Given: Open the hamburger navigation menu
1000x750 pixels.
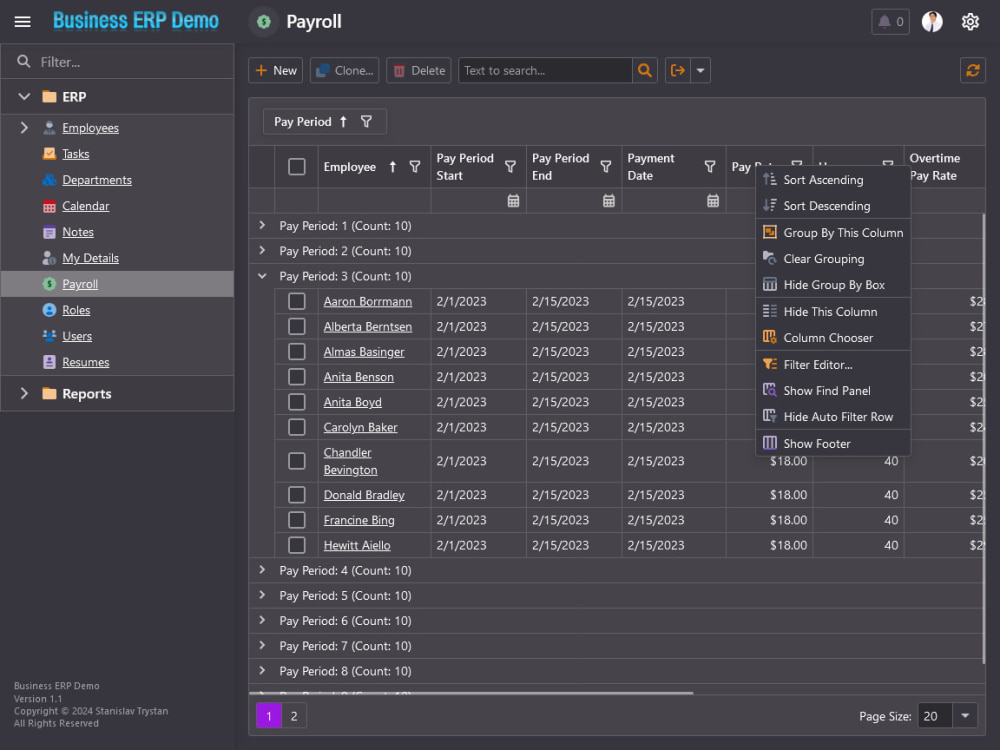Looking at the screenshot, I should 22,22.
